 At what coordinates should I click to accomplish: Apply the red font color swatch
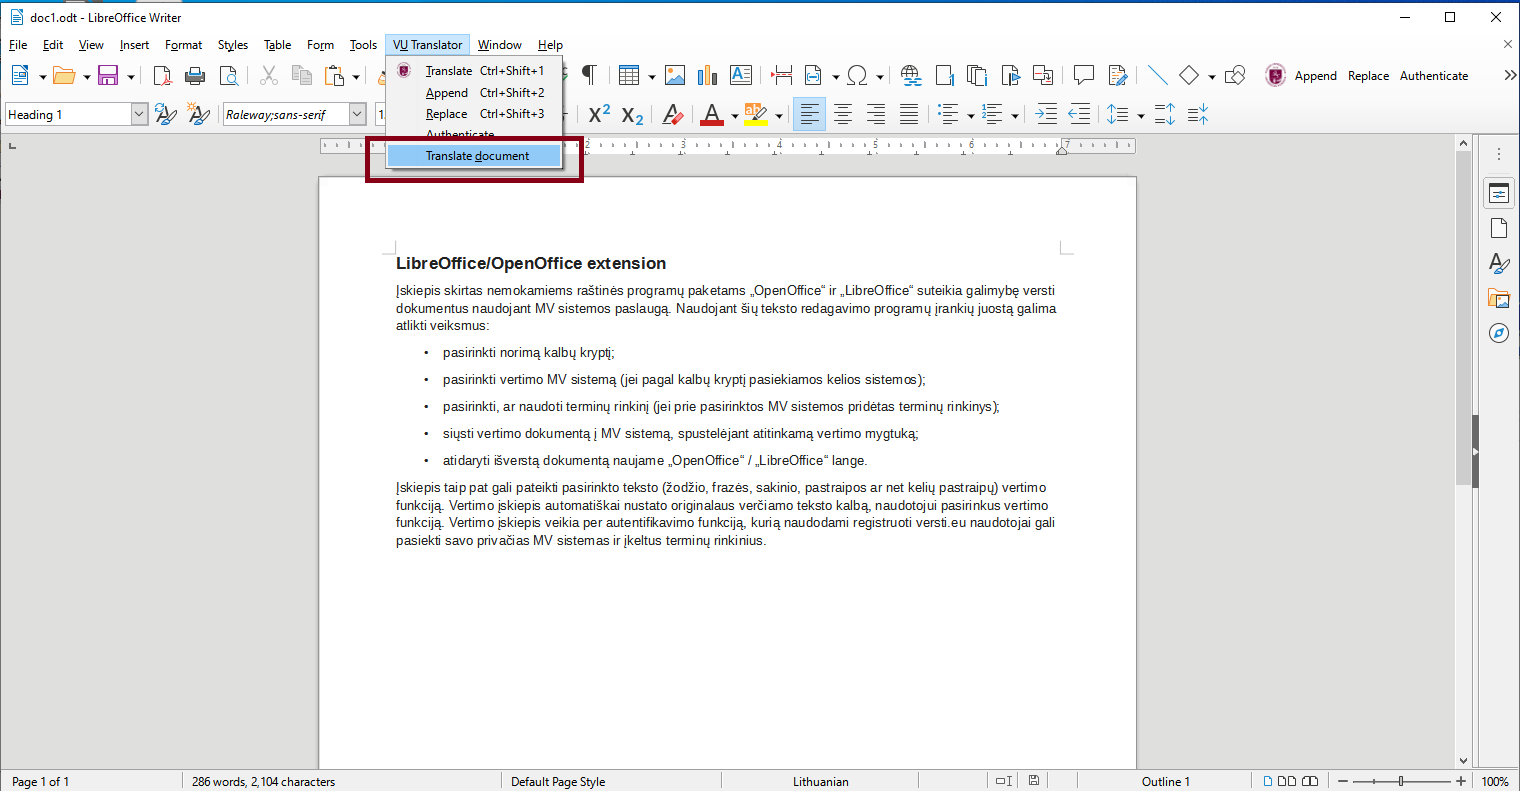712,115
